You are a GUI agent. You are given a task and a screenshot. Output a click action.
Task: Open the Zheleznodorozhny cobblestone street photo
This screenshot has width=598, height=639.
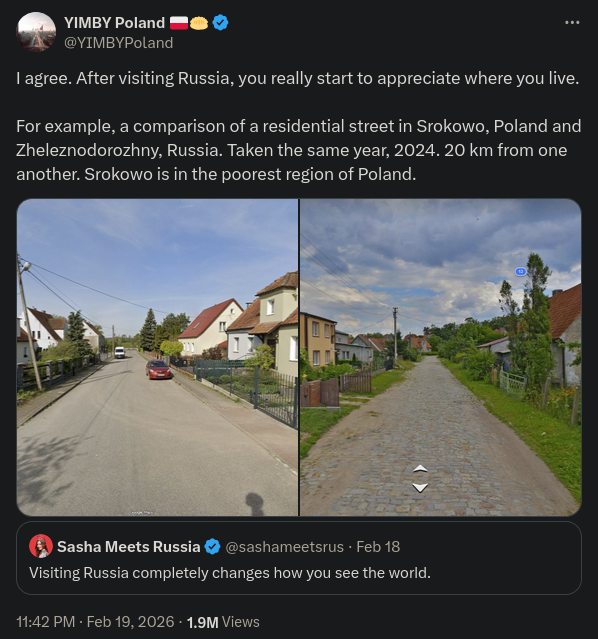click(441, 357)
